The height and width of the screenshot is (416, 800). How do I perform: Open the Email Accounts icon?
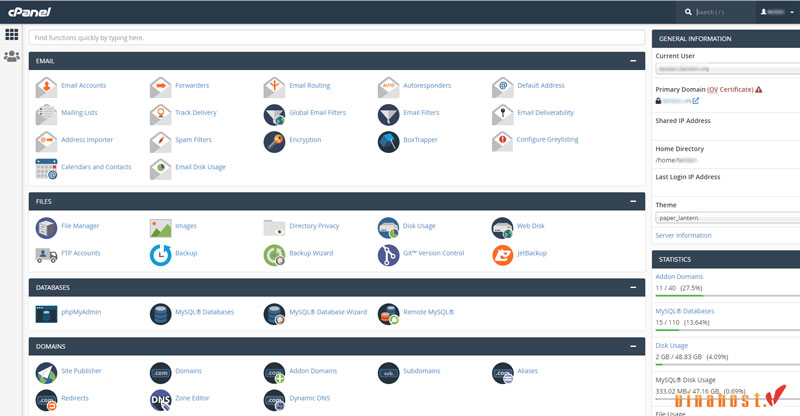click(46, 86)
